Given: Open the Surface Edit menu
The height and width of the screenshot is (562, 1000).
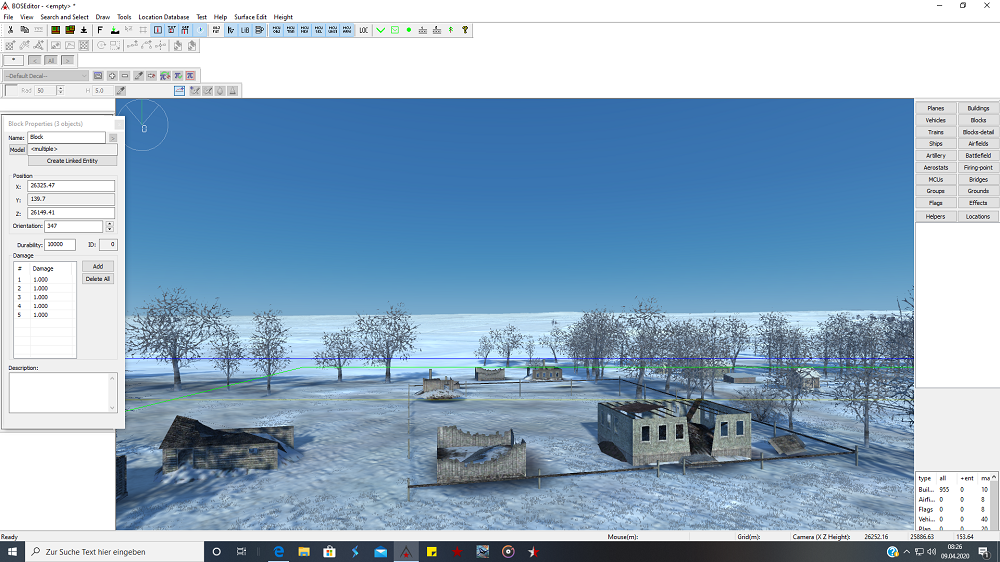Looking at the screenshot, I should point(250,17).
